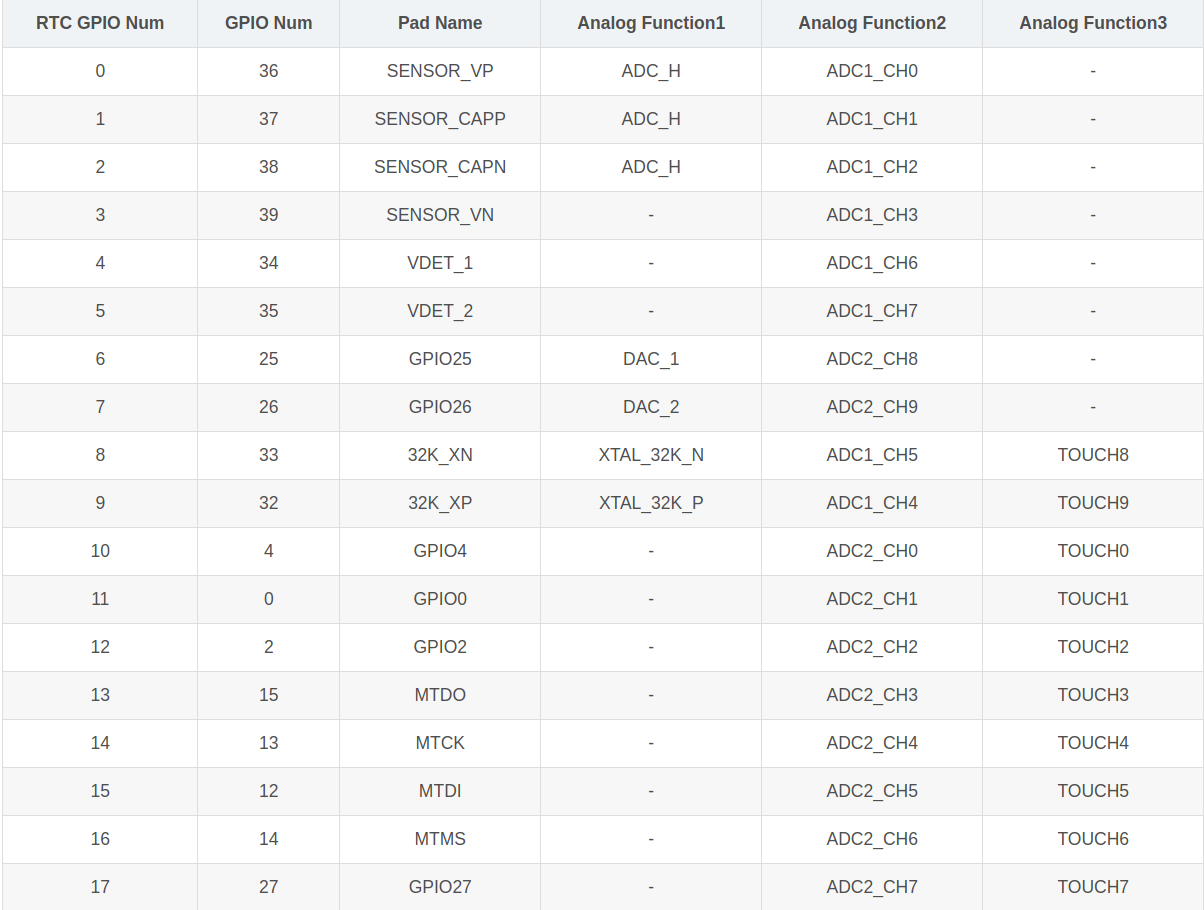Click the 'Pad Name' column header
The width and height of the screenshot is (1204, 910).
point(440,23)
